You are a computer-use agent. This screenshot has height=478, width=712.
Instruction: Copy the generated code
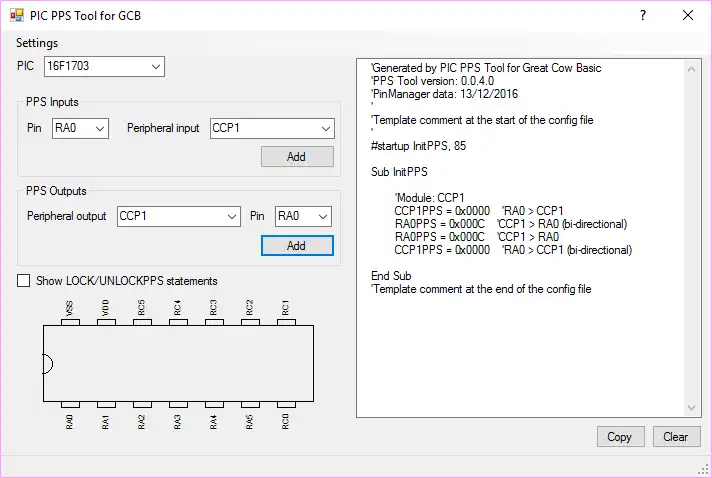click(x=621, y=437)
